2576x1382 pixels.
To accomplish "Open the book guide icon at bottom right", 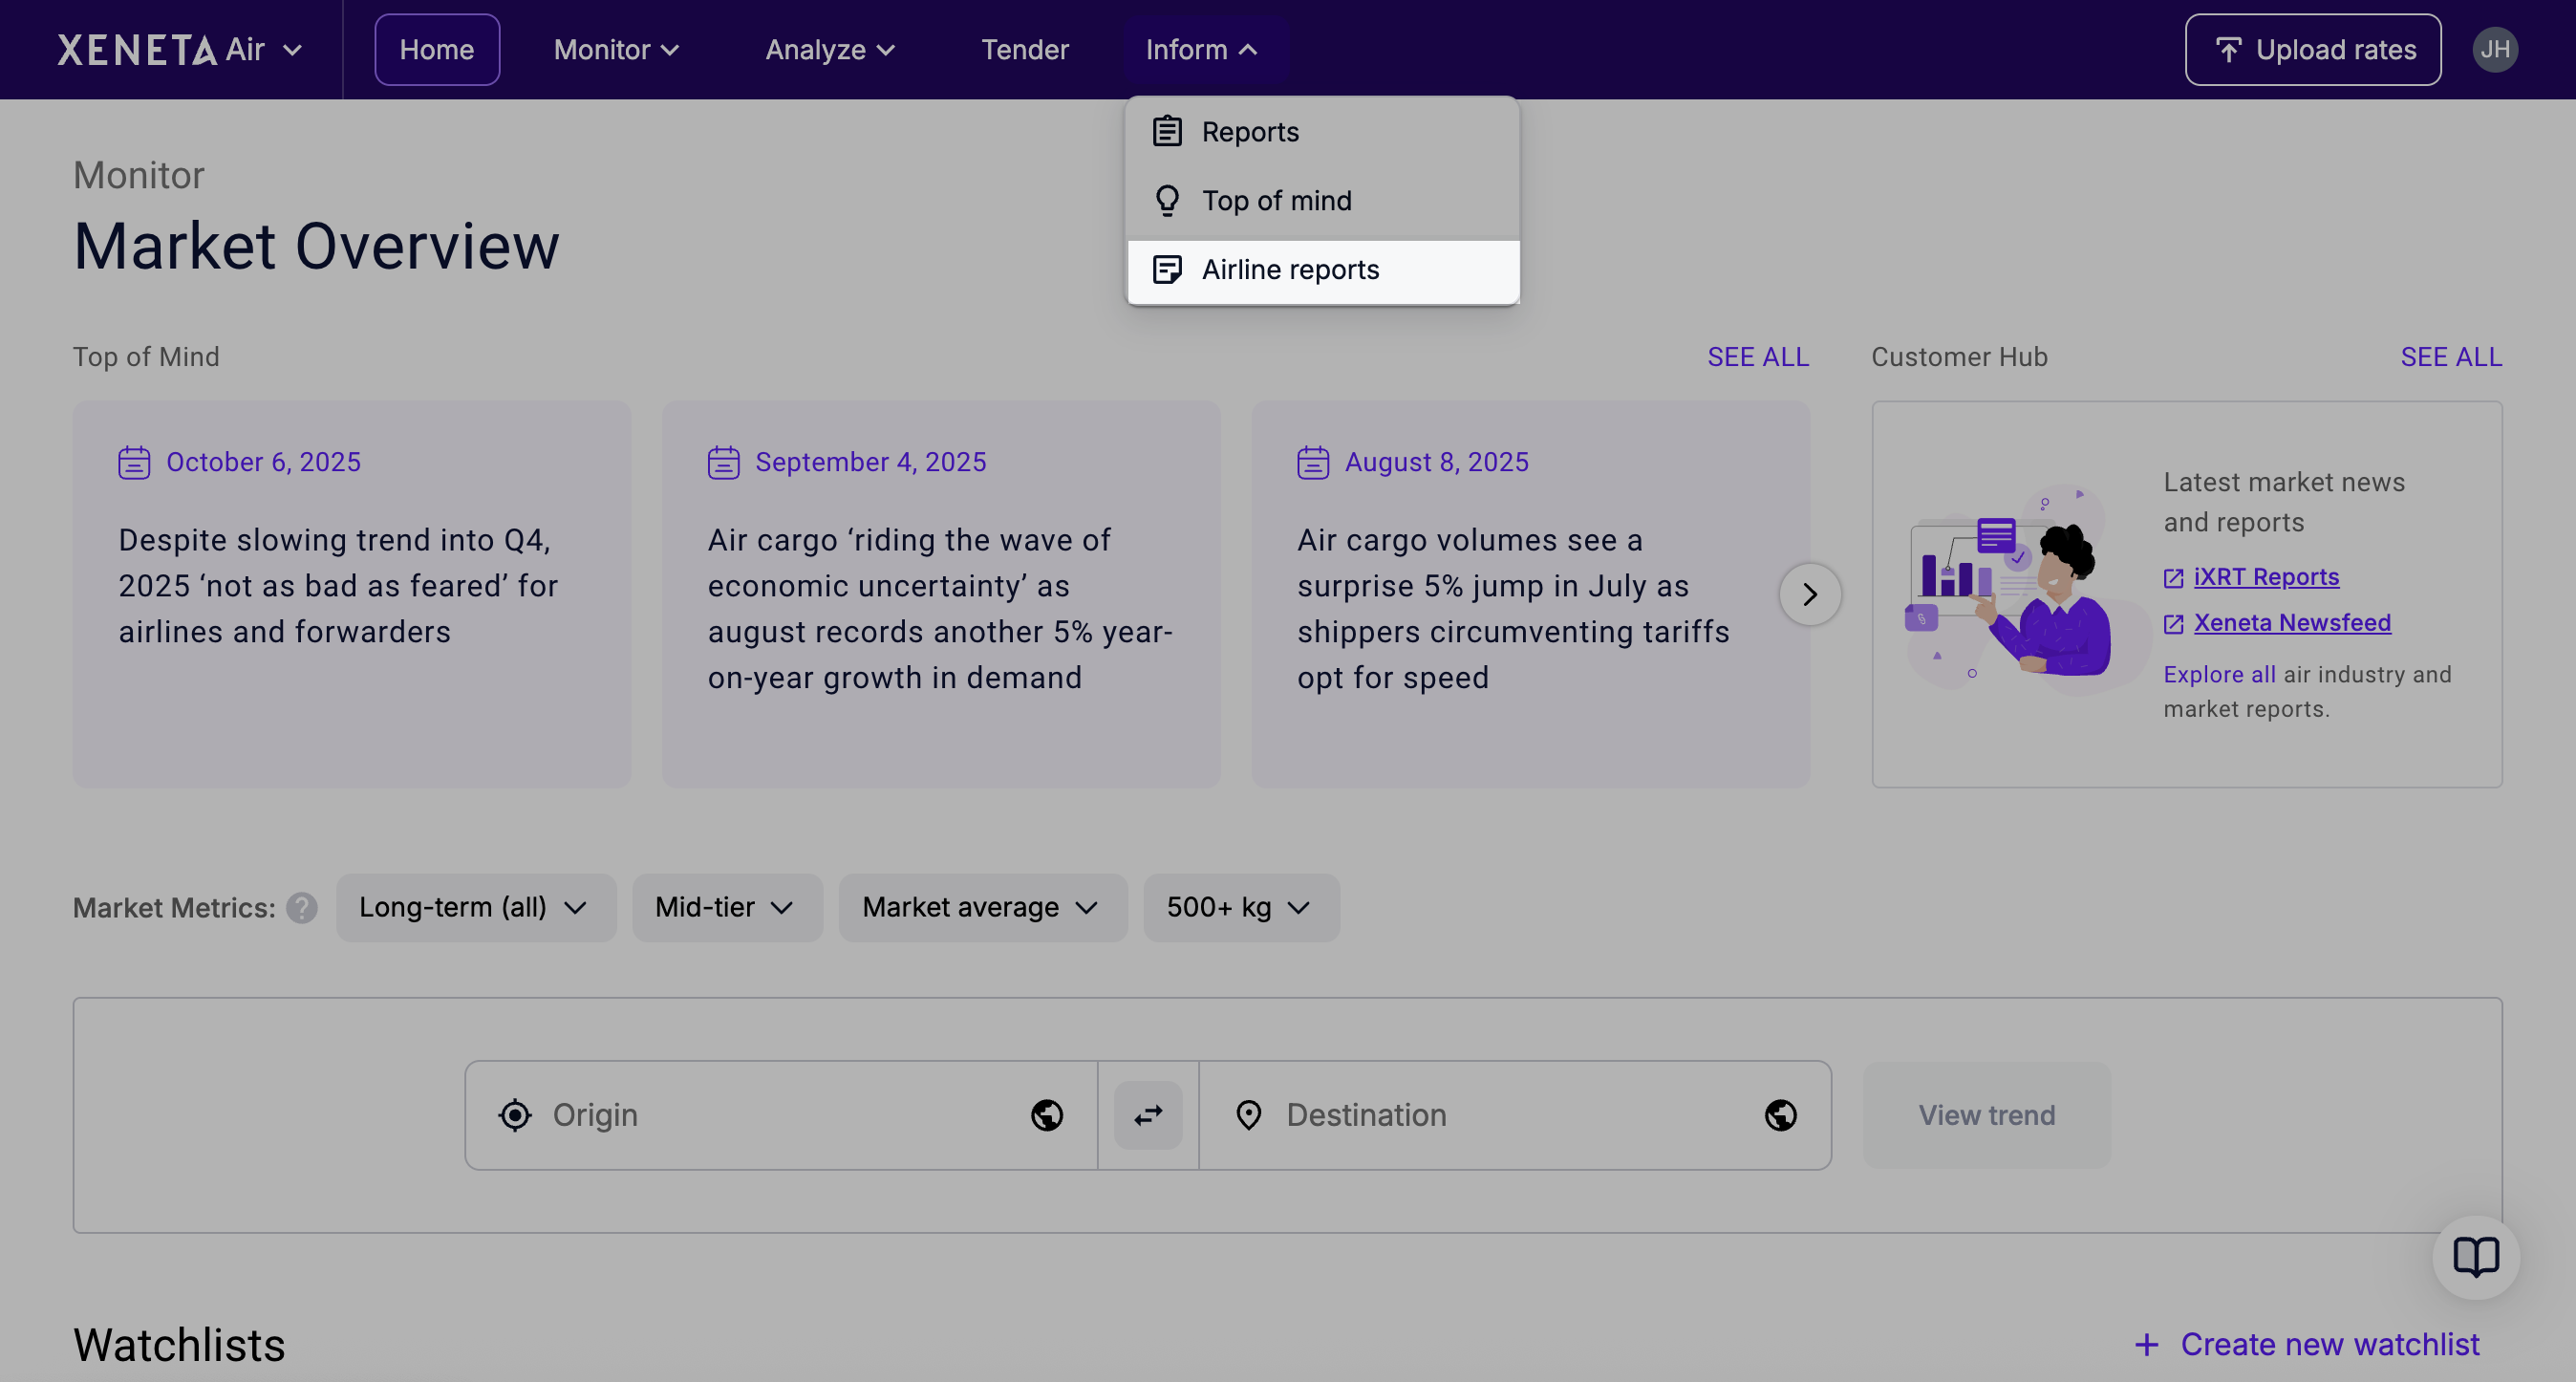I will [2475, 1257].
